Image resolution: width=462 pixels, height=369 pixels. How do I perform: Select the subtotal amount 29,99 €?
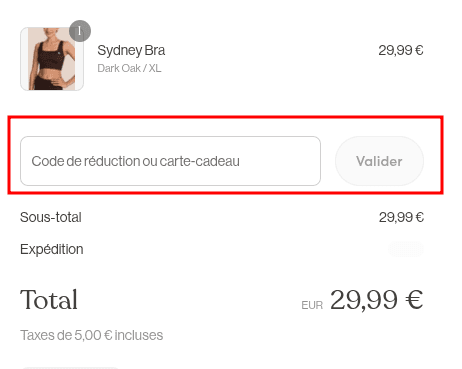pos(401,217)
